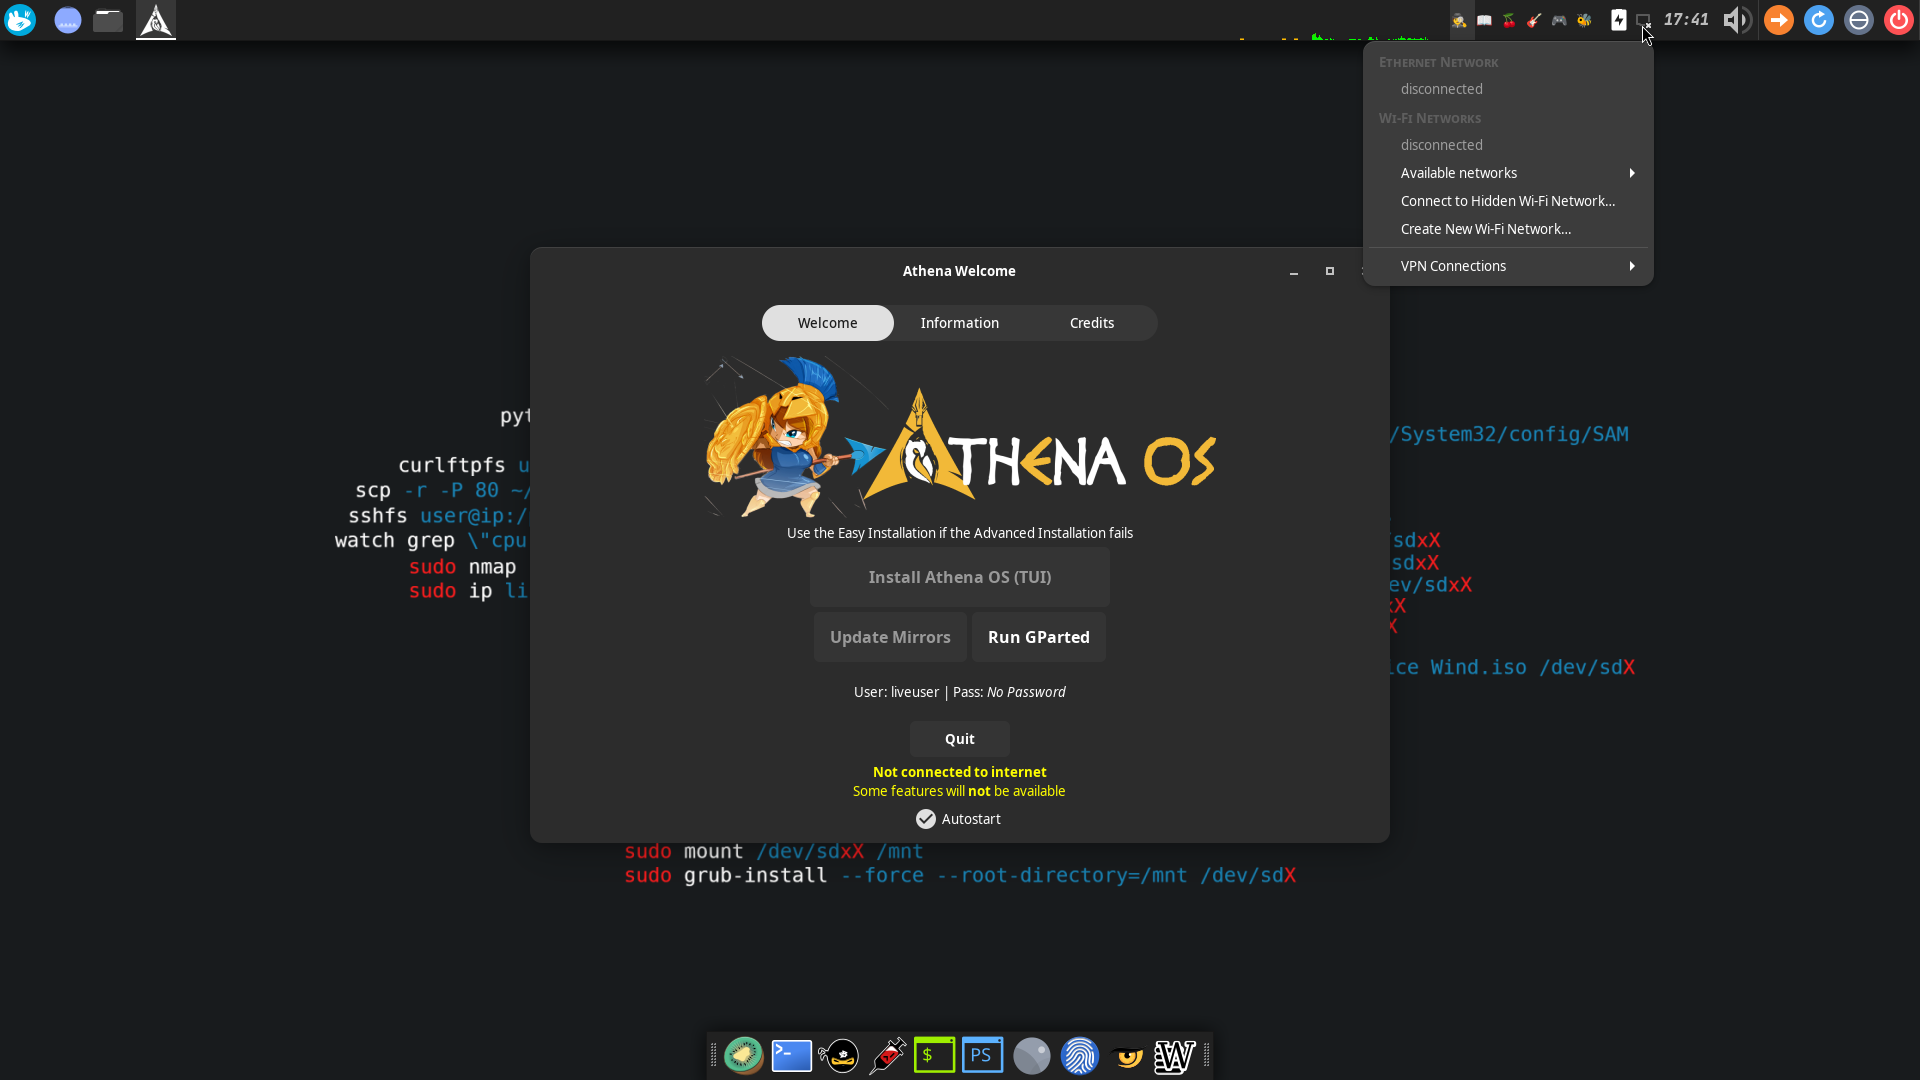Expand the Available networks submenu
Viewport: 1920px width, 1080px height.
(x=1508, y=173)
